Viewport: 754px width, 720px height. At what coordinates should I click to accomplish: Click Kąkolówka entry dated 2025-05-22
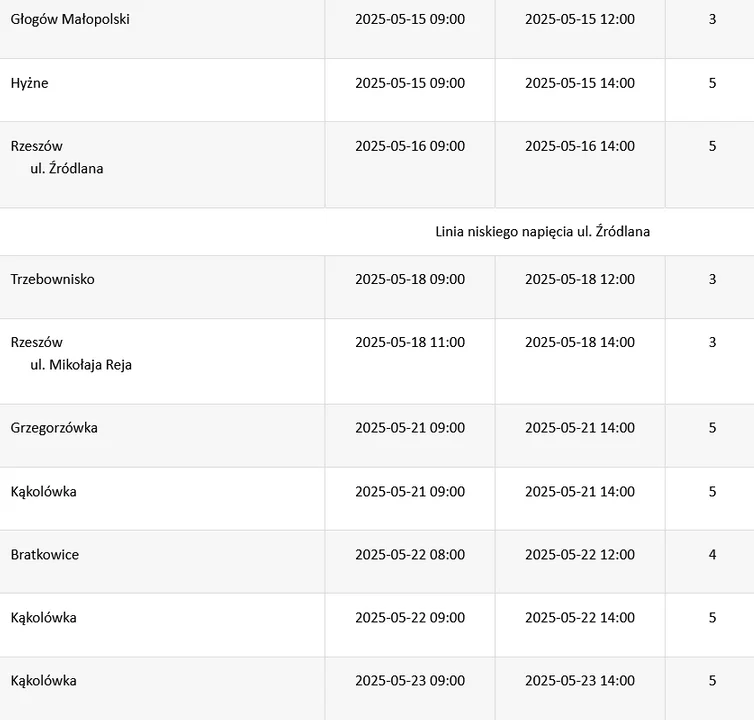click(44, 618)
